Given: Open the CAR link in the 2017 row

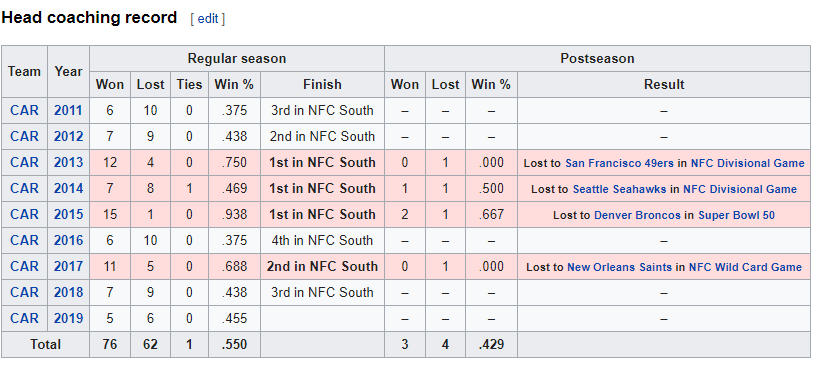Looking at the screenshot, I should pyautogui.click(x=24, y=267).
